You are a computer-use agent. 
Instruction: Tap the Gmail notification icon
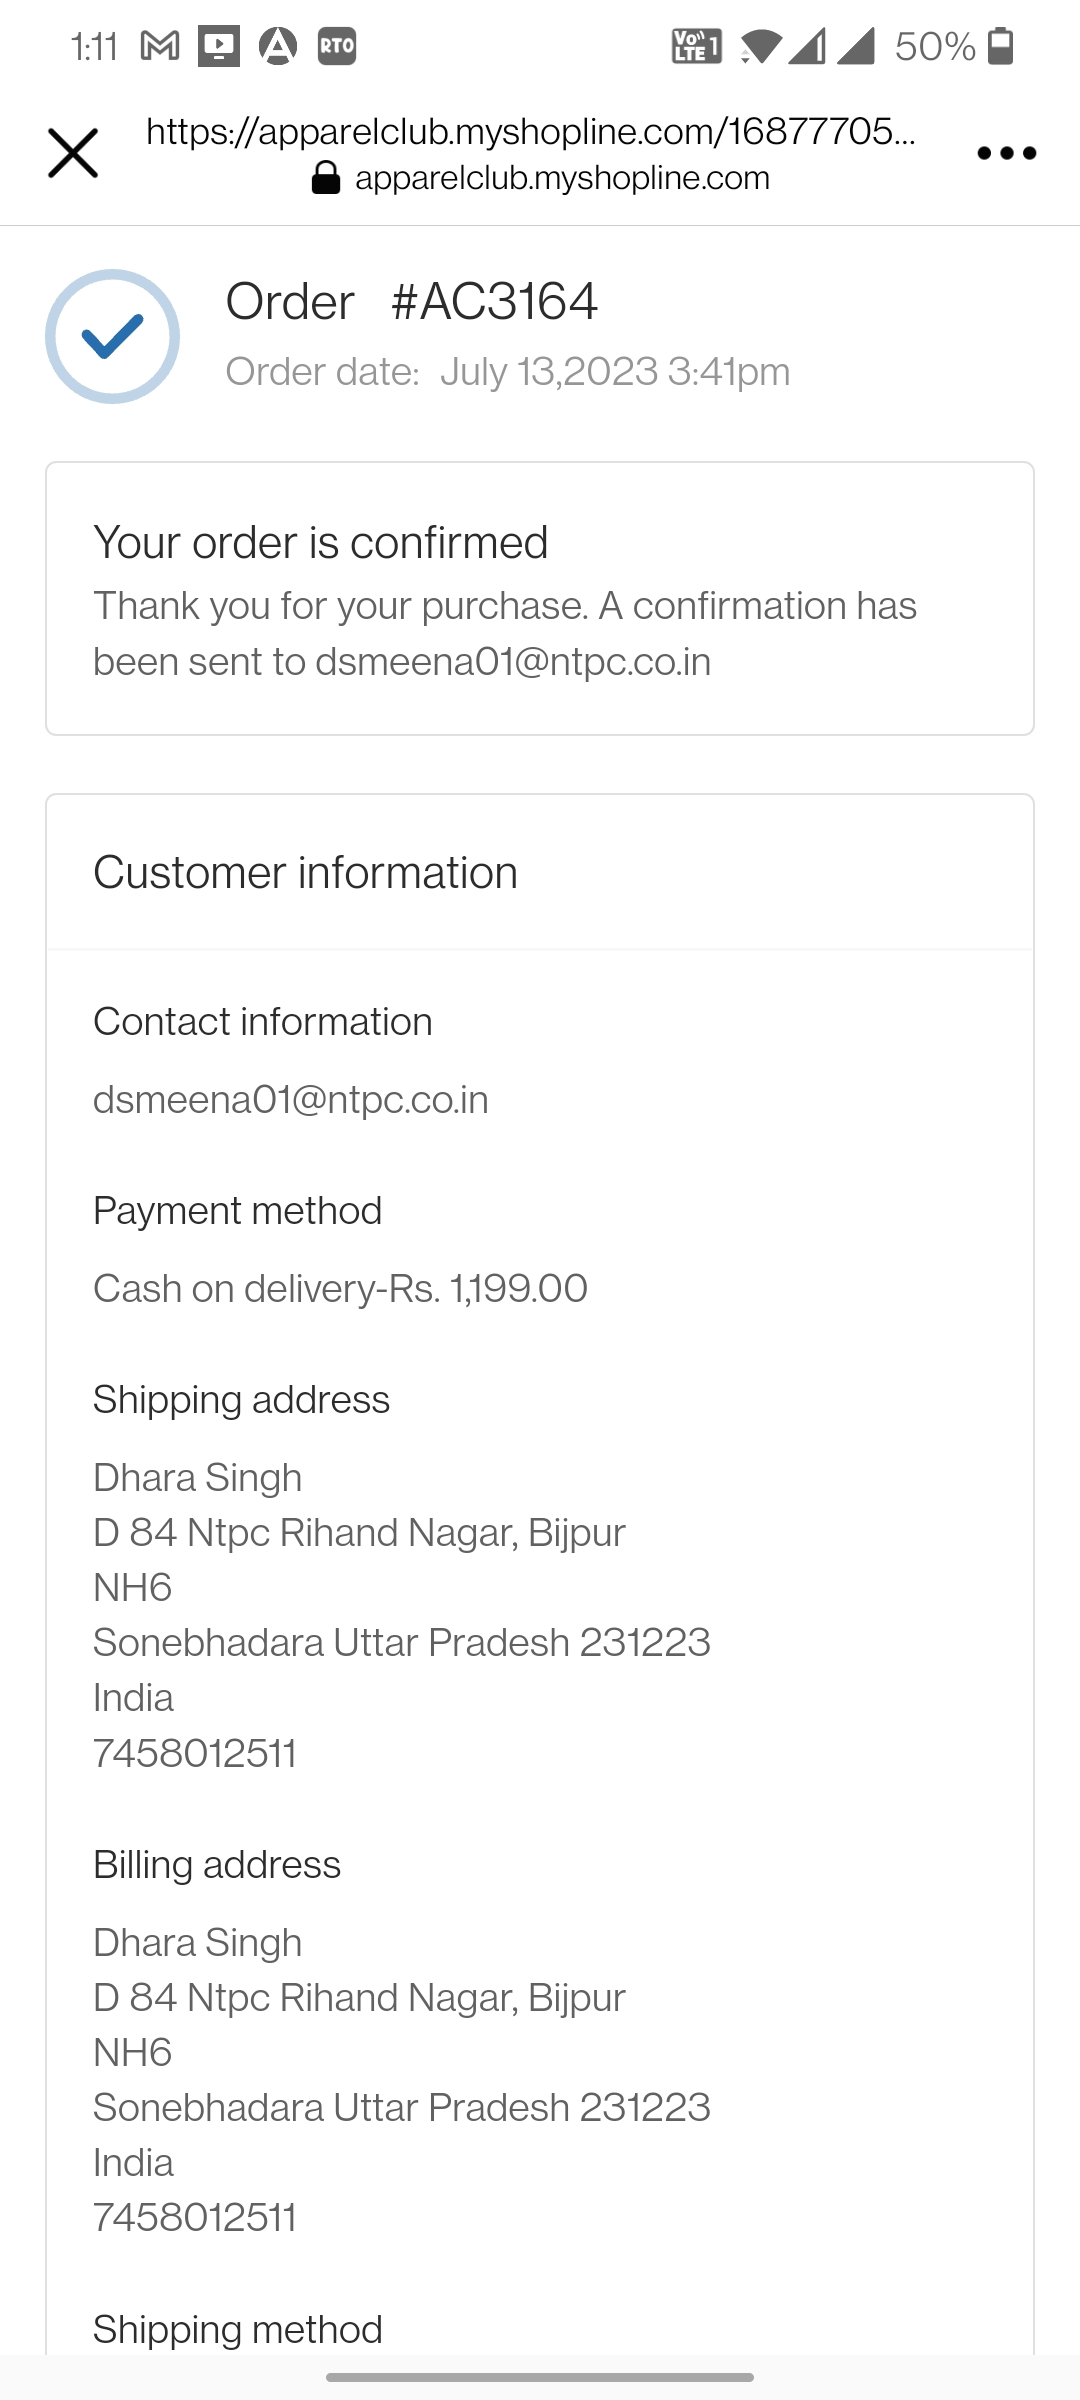click(160, 46)
